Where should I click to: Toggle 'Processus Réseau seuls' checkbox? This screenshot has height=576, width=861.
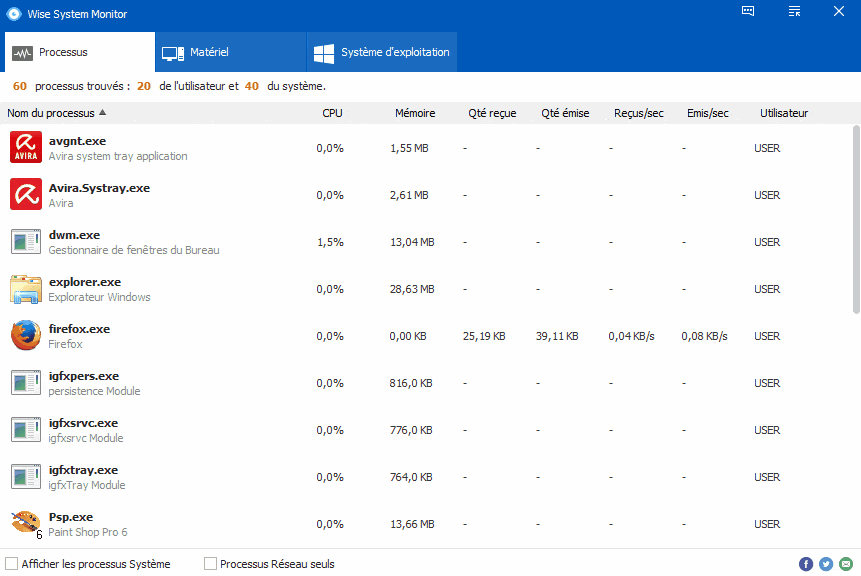pyautogui.click(x=210, y=564)
